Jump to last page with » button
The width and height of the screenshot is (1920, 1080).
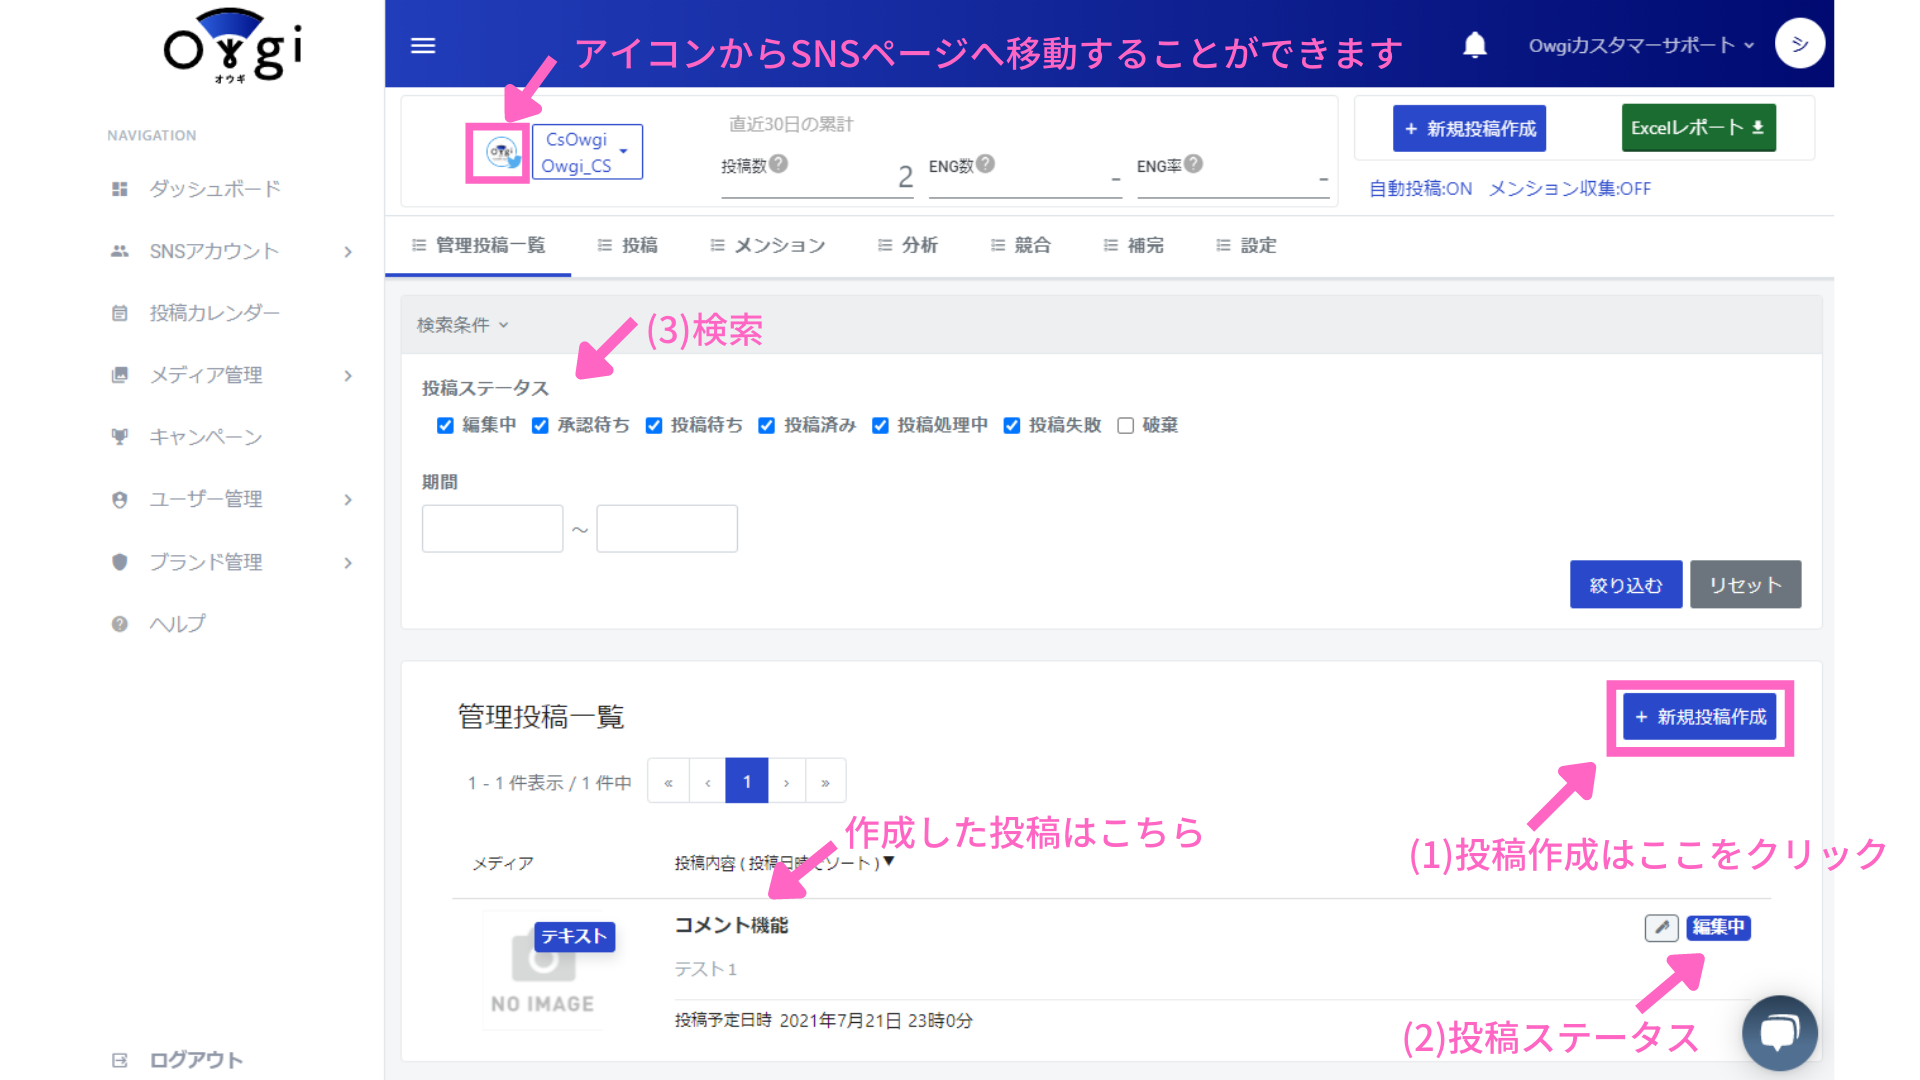tap(825, 781)
